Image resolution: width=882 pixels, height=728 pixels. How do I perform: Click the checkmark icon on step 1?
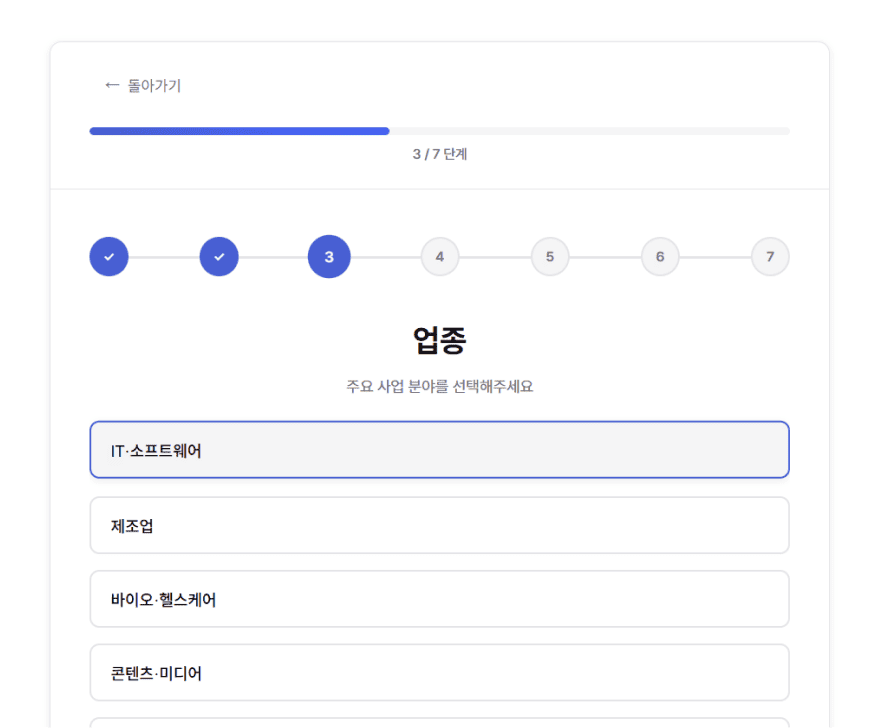pos(109,256)
